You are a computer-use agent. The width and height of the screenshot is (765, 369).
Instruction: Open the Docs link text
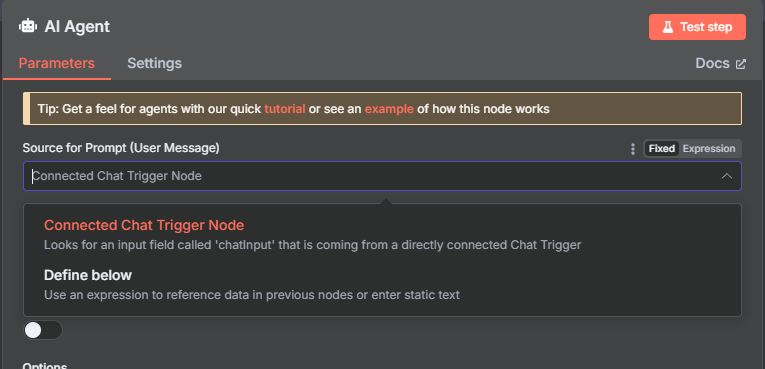(x=712, y=63)
